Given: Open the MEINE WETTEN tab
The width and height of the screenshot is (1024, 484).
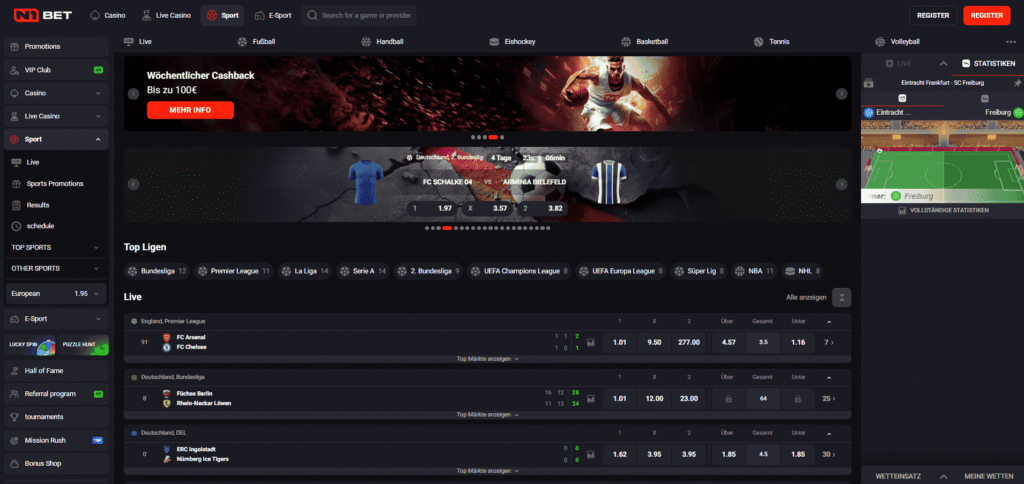Looking at the screenshot, I should click(x=989, y=476).
